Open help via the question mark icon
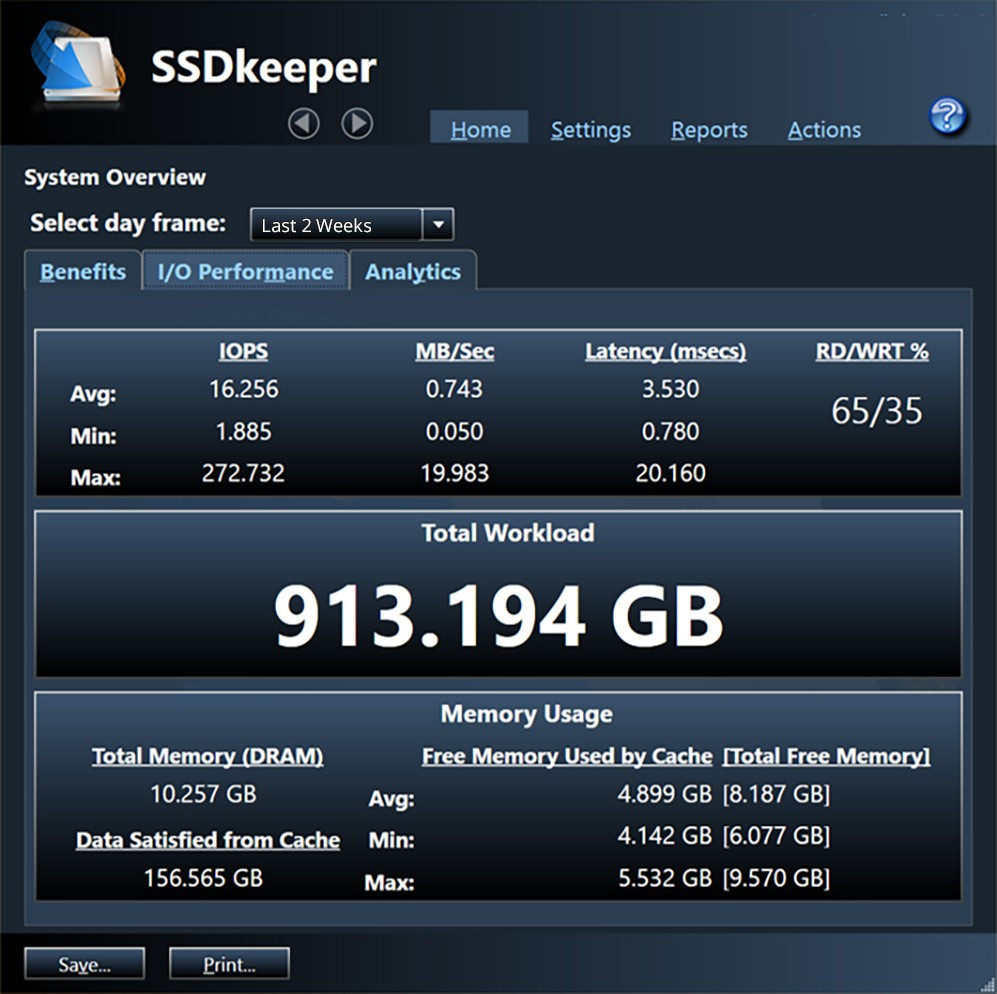Image resolution: width=997 pixels, height=994 pixels. [947, 115]
